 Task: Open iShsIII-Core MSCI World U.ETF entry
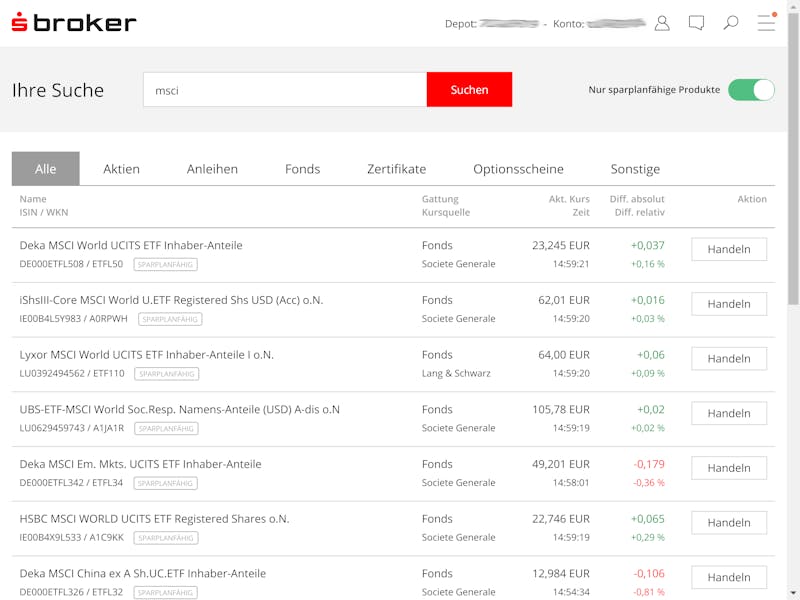coord(171,300)
